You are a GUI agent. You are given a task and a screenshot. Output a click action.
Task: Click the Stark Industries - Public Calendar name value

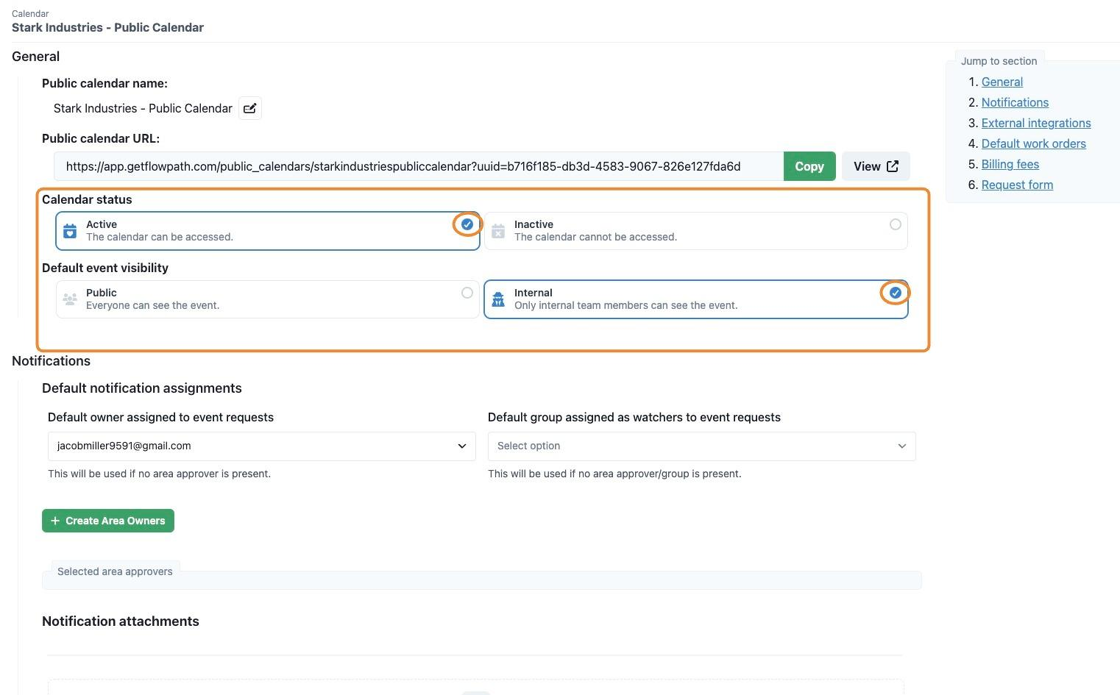click(x=143, y=109)
